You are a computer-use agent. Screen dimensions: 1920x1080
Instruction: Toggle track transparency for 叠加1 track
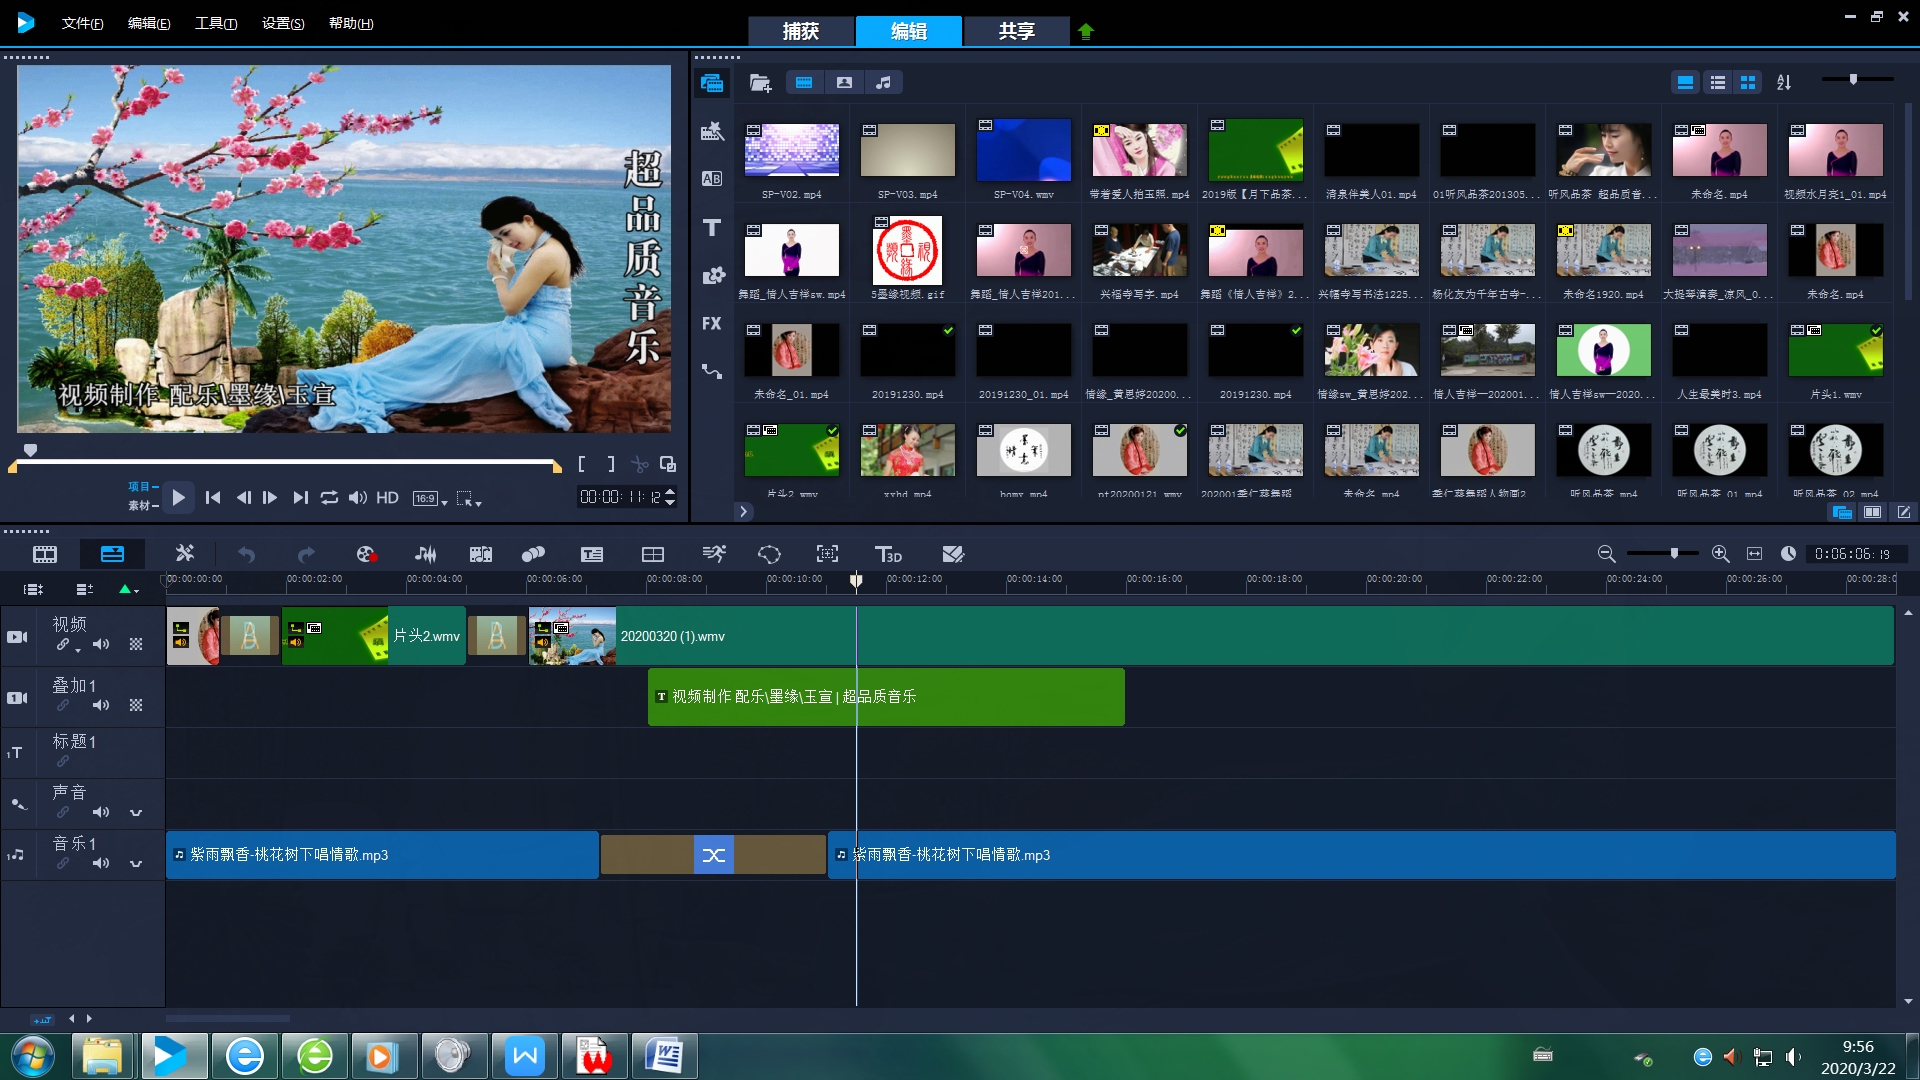[136, 706]
